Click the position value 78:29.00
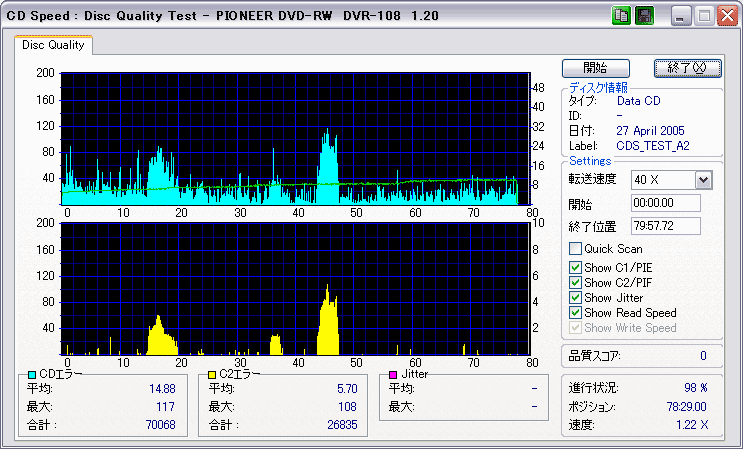This screenshot has width=743, height=449. 686,407
